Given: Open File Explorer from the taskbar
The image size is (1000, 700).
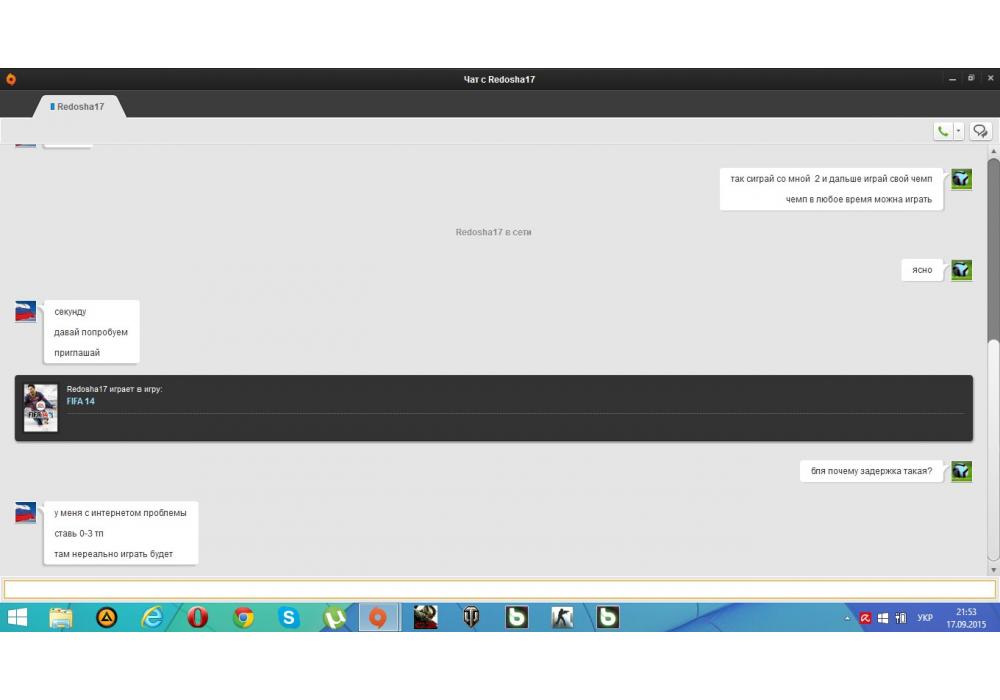Looking at the screenshot, I should [61, 617].
